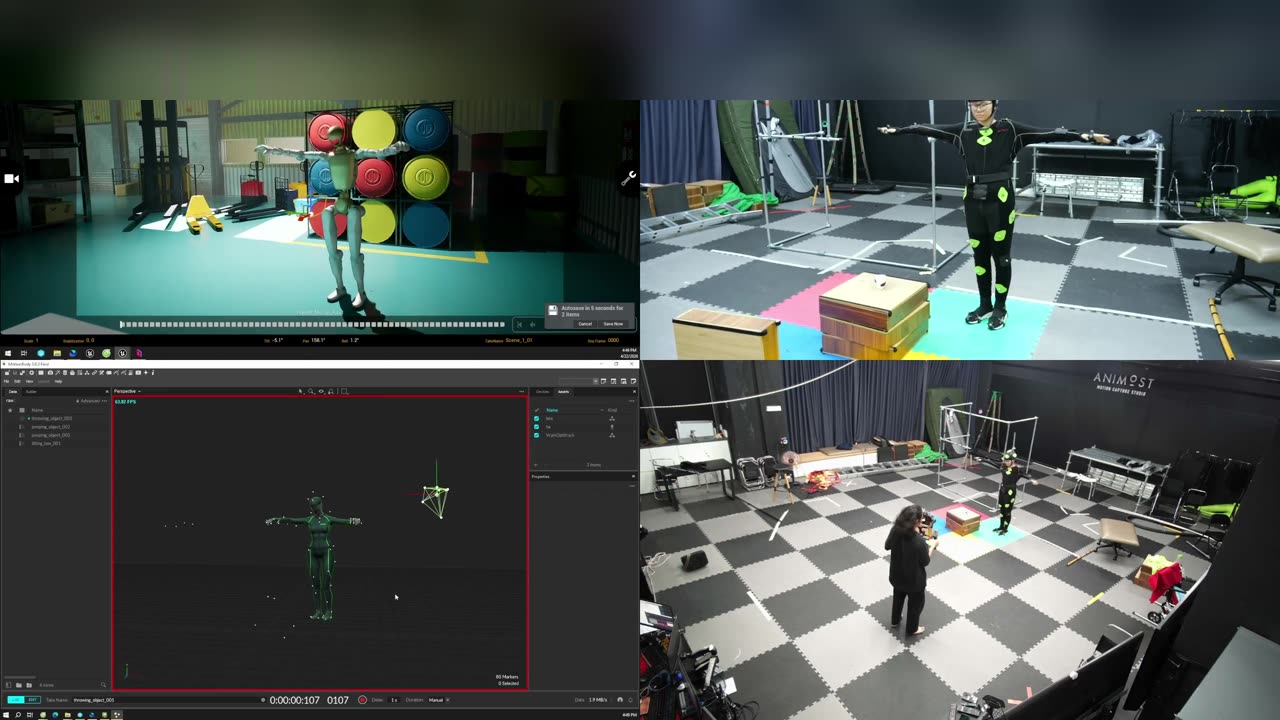Screen dimensions: 1280x720
Task: Toggle the VcamOptitrack asset checkbox
Action: point(537,435)
